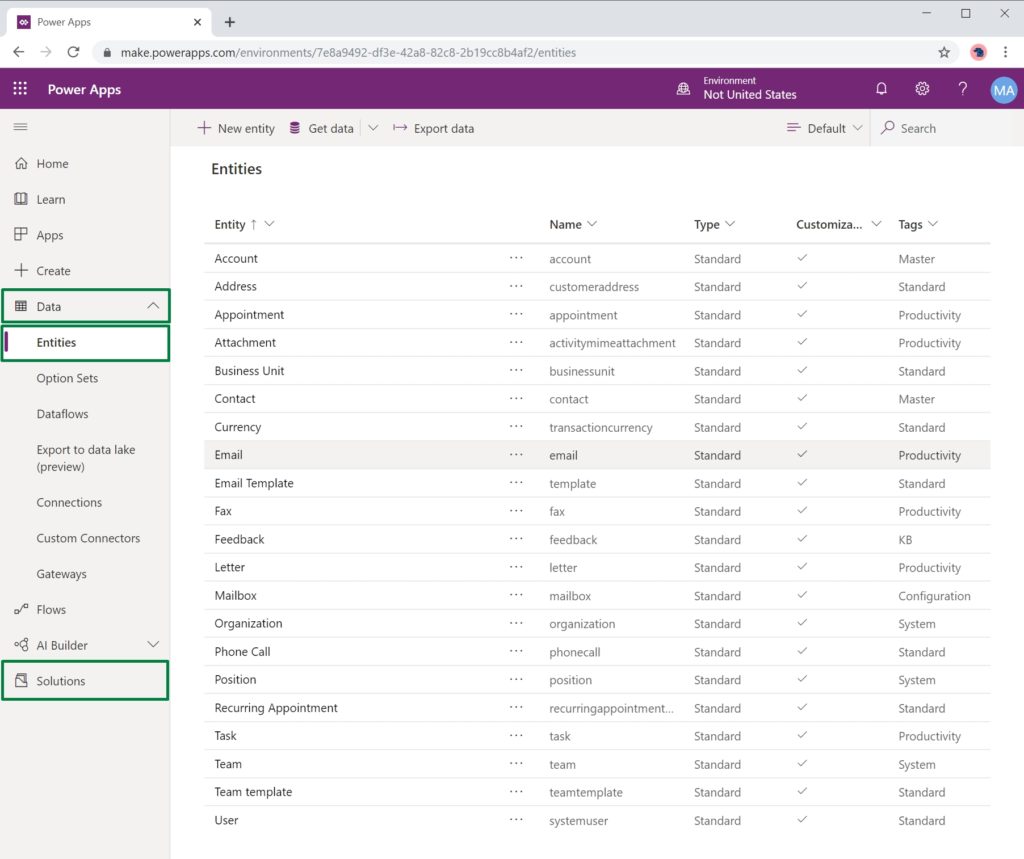
Task: Expand the AI Builder section
Action: (153, 645)
